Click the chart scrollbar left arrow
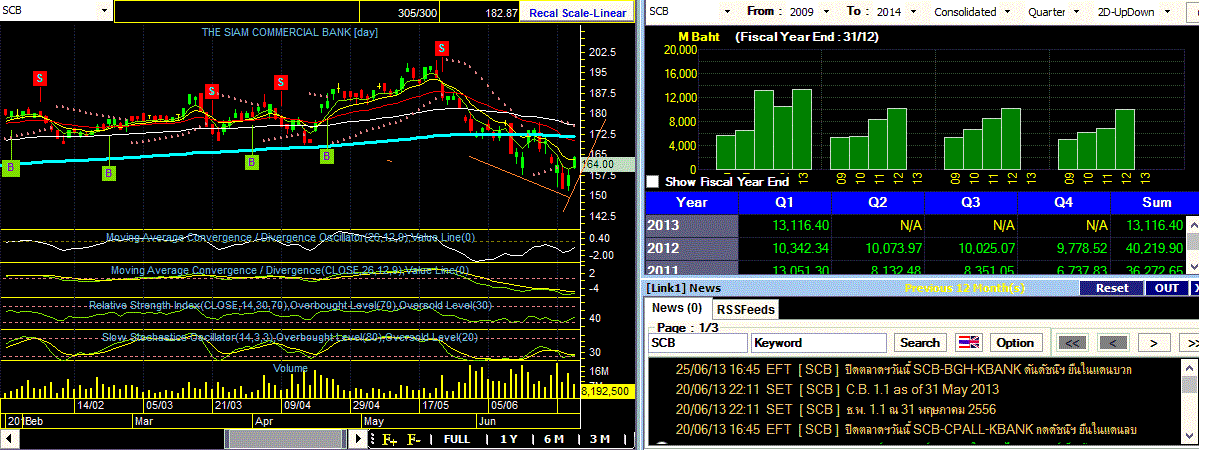Screen dimensions: 1206x450 click(8, 439)
